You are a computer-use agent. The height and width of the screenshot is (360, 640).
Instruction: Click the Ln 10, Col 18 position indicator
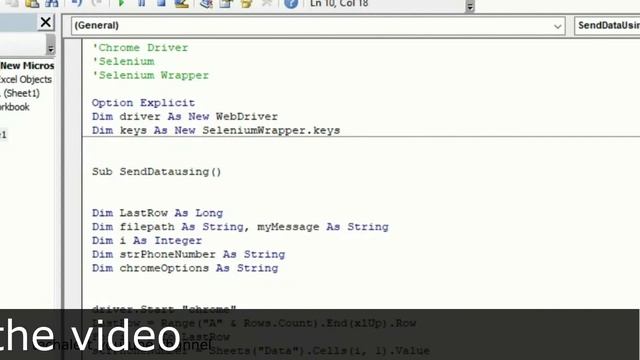point(339,4)
